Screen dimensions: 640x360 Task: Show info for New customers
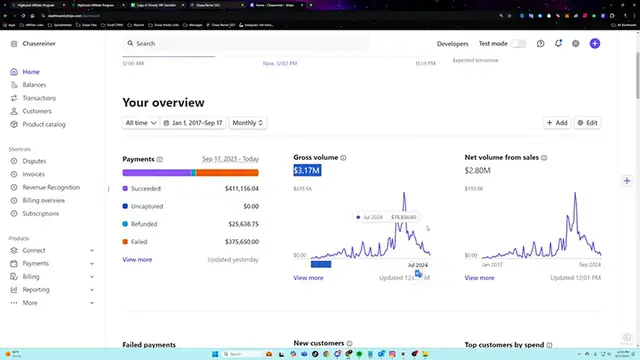(349, 344)
